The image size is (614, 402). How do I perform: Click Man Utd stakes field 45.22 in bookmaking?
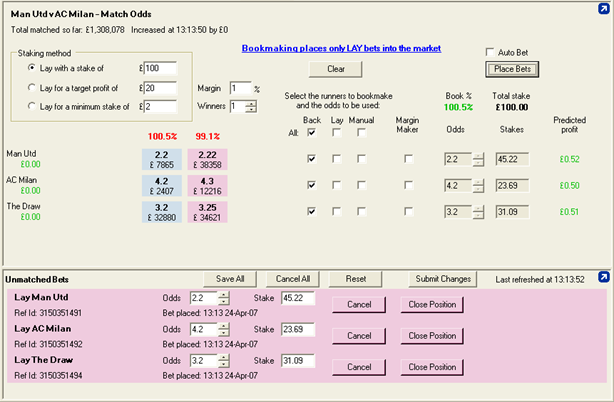tap(512, 159)
